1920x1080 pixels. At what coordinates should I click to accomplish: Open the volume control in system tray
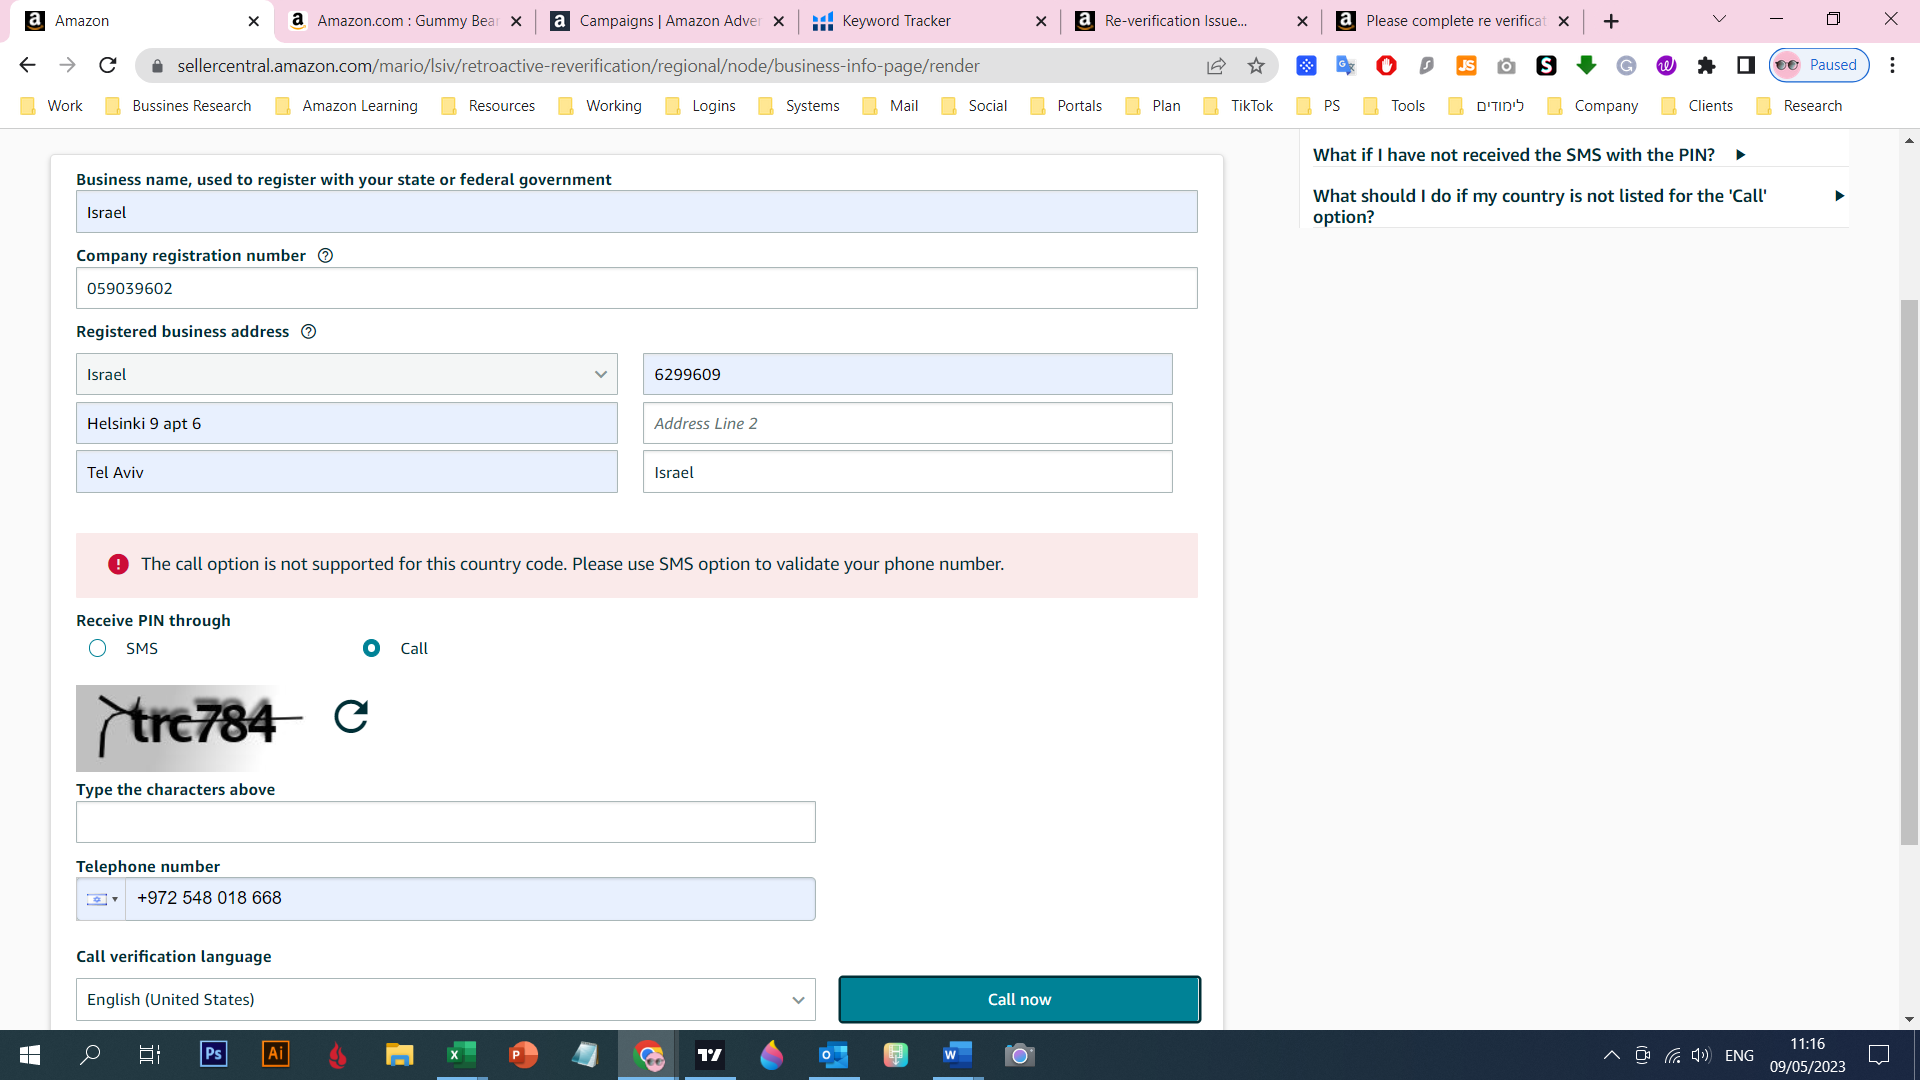click(1700, 1055)
